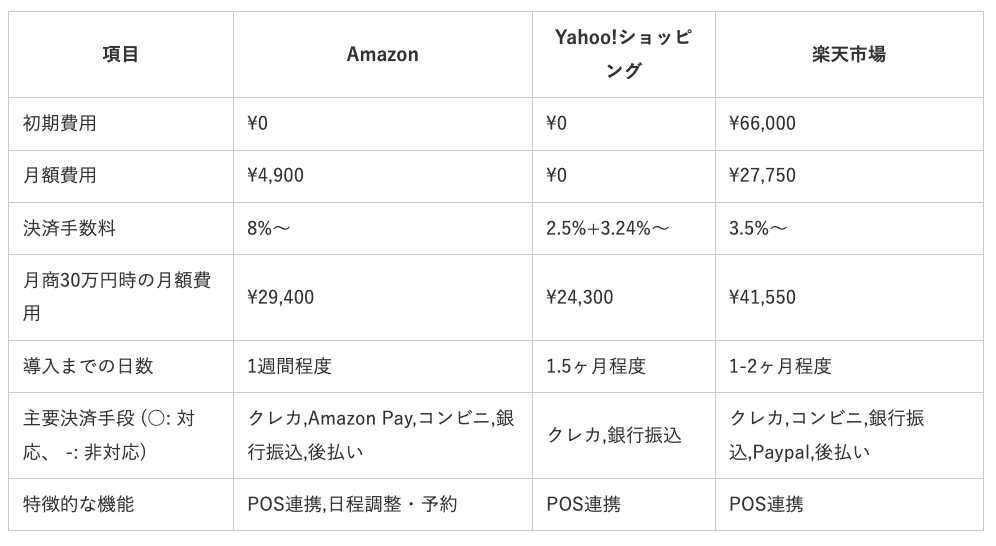Click the ¥24,300 cost cell
The width and height of the screenshot is (996, 546).
[x=580, y=297]
